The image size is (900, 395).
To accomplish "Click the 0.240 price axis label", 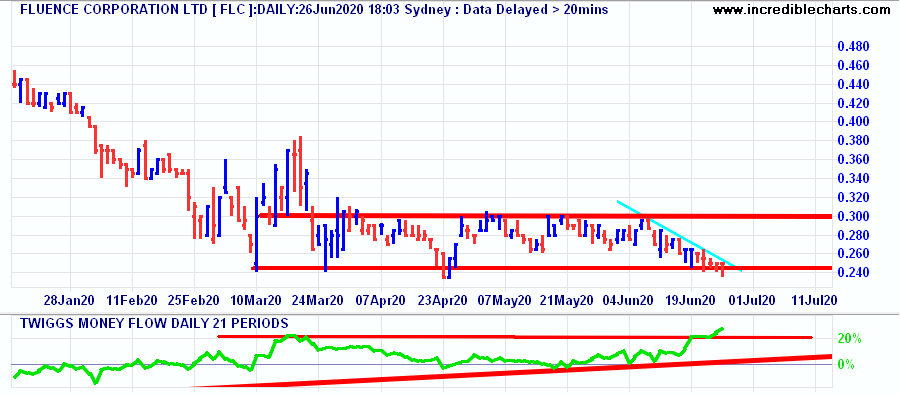I will (x=854, y=273).
